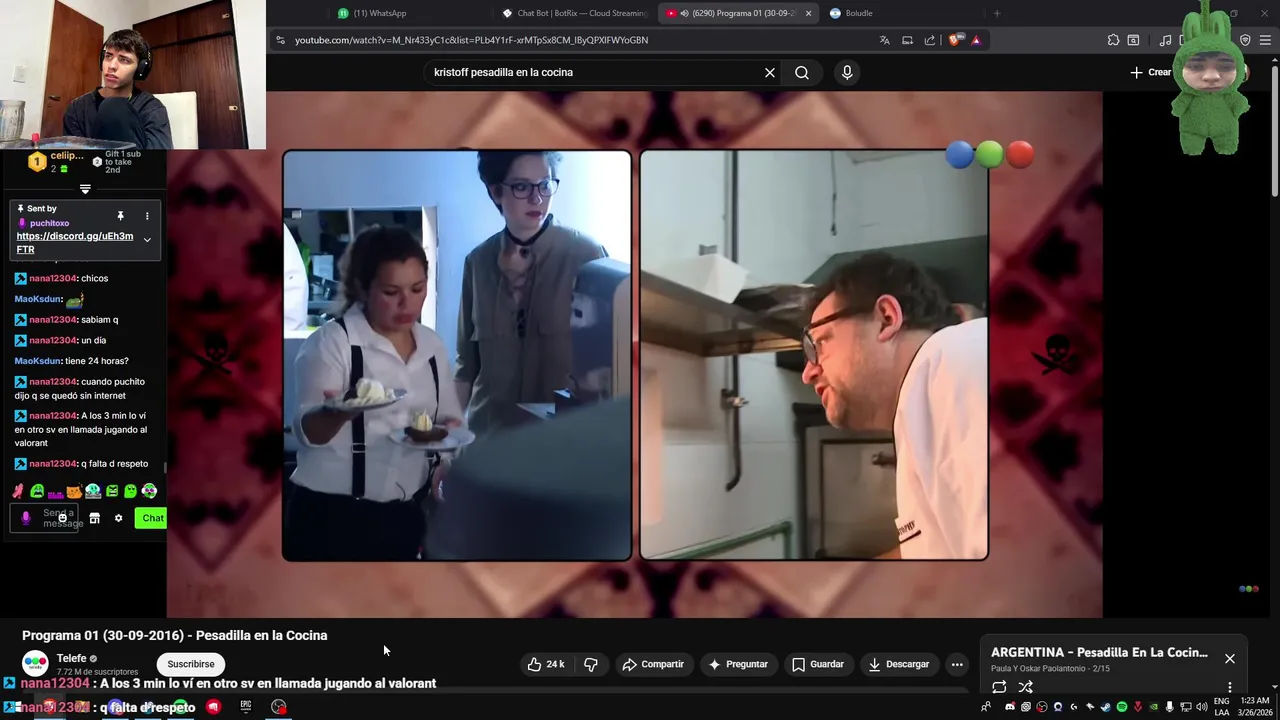Toggle shuffle playlist icon
The image size is (1280, 720).
click(1025, 687)
